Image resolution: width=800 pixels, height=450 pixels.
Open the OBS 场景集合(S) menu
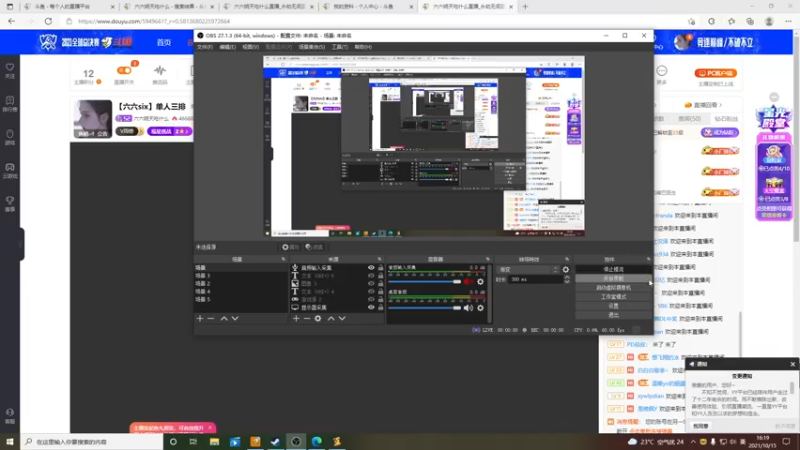(x=312, y=47)
